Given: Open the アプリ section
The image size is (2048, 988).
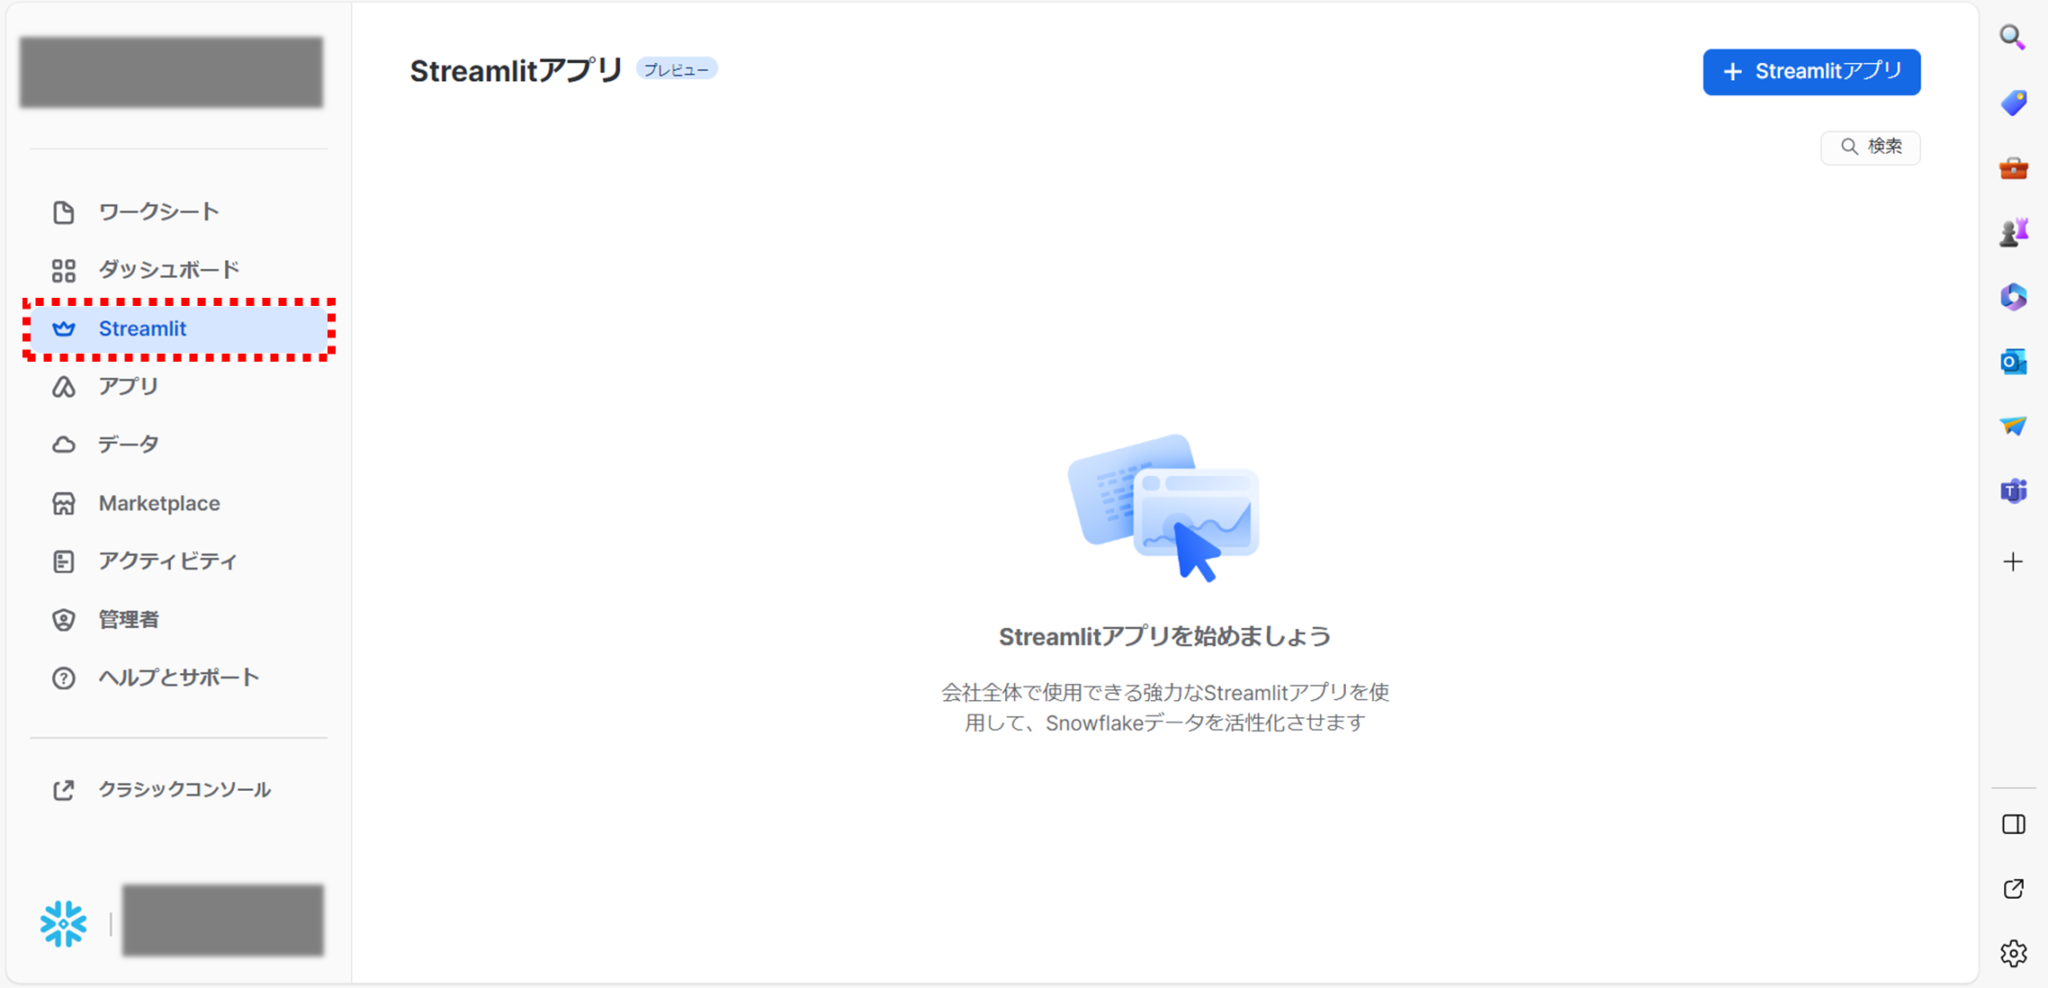Looking at the screenshot, I should [127, 386].
